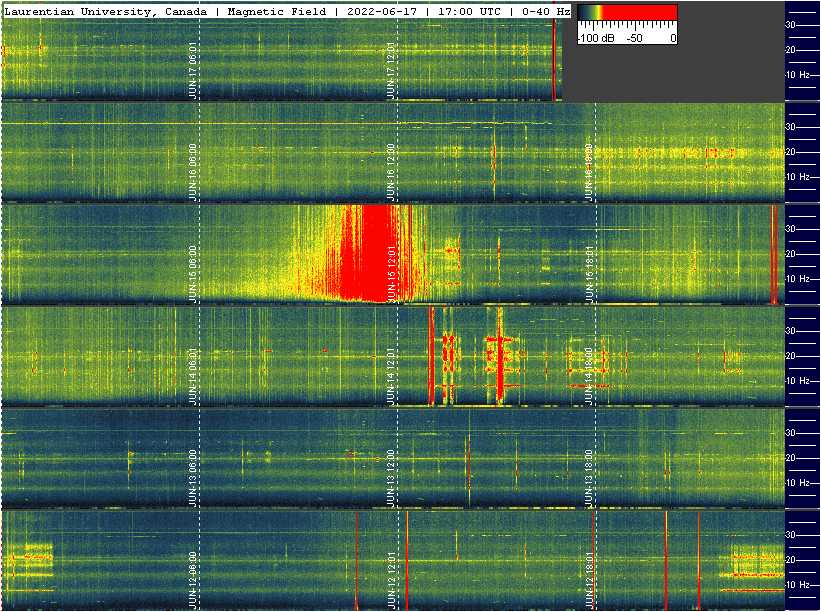Image resolution: width=821 pixels, height=612 pixels.
Task: Click the -50 label on the color legend
Action: (634, 38)
